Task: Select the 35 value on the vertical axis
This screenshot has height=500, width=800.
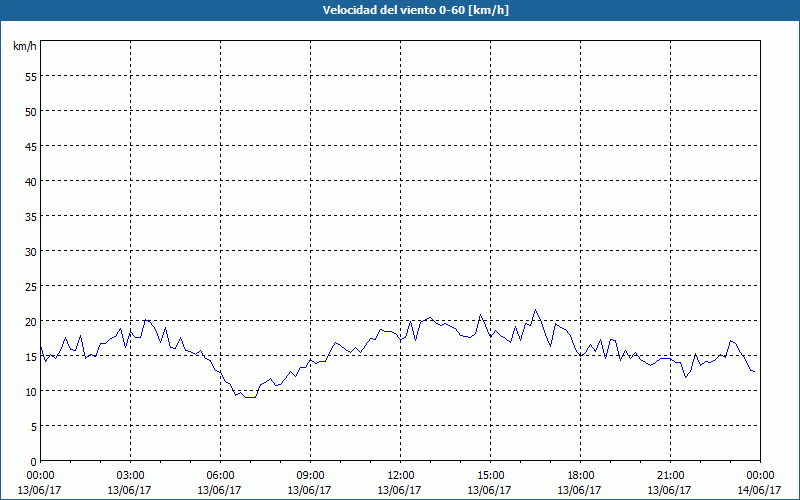Action: coord(31,216)
